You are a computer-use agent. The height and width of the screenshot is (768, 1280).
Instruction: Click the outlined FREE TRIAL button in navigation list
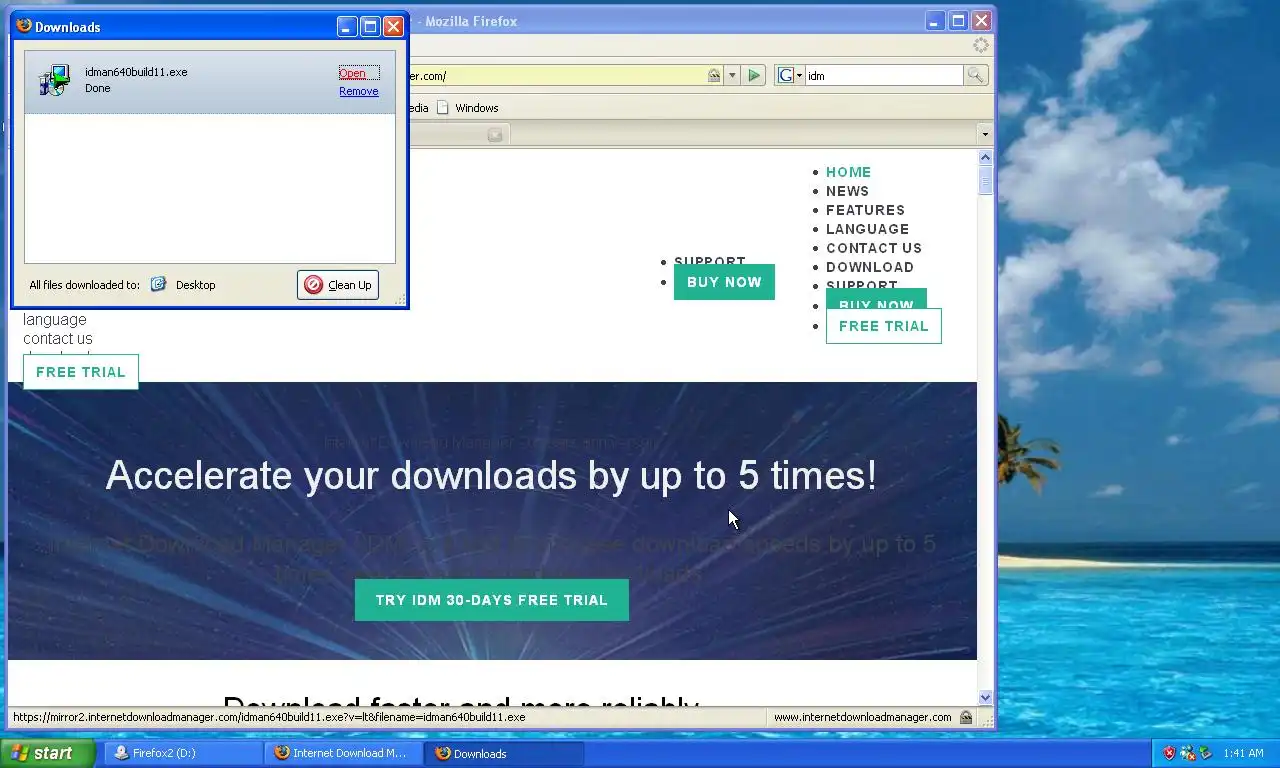884,326
